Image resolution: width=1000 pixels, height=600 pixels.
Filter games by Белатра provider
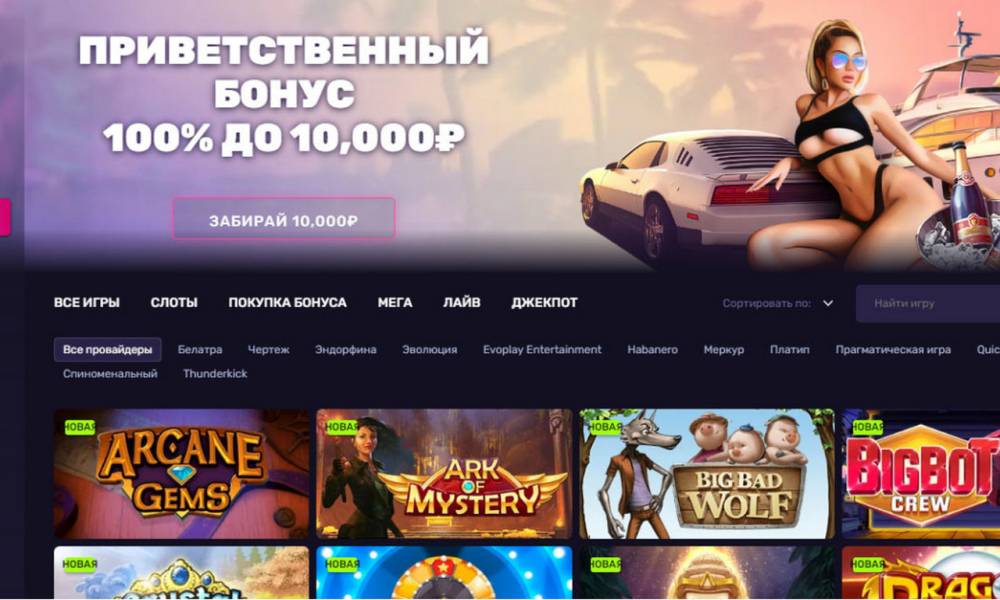click(200, 349)
